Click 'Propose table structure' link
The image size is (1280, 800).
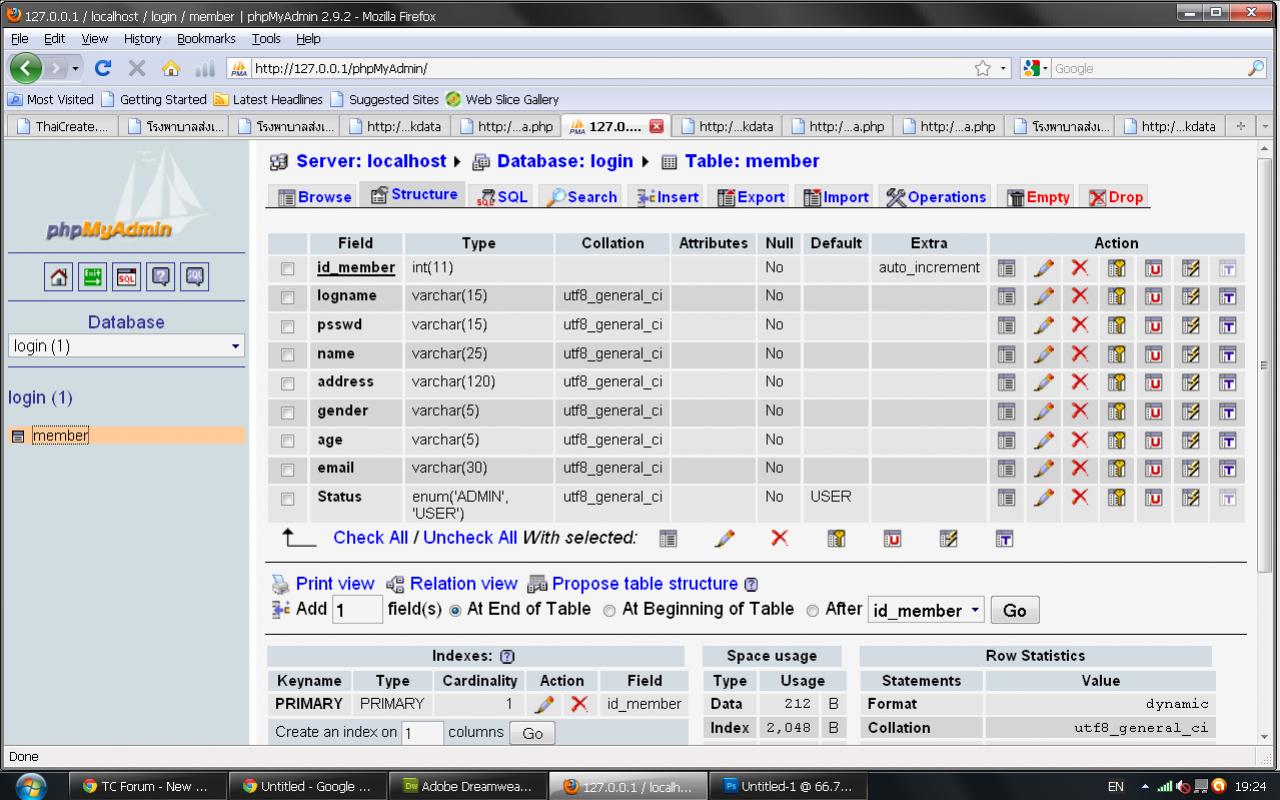pos(645,584)
